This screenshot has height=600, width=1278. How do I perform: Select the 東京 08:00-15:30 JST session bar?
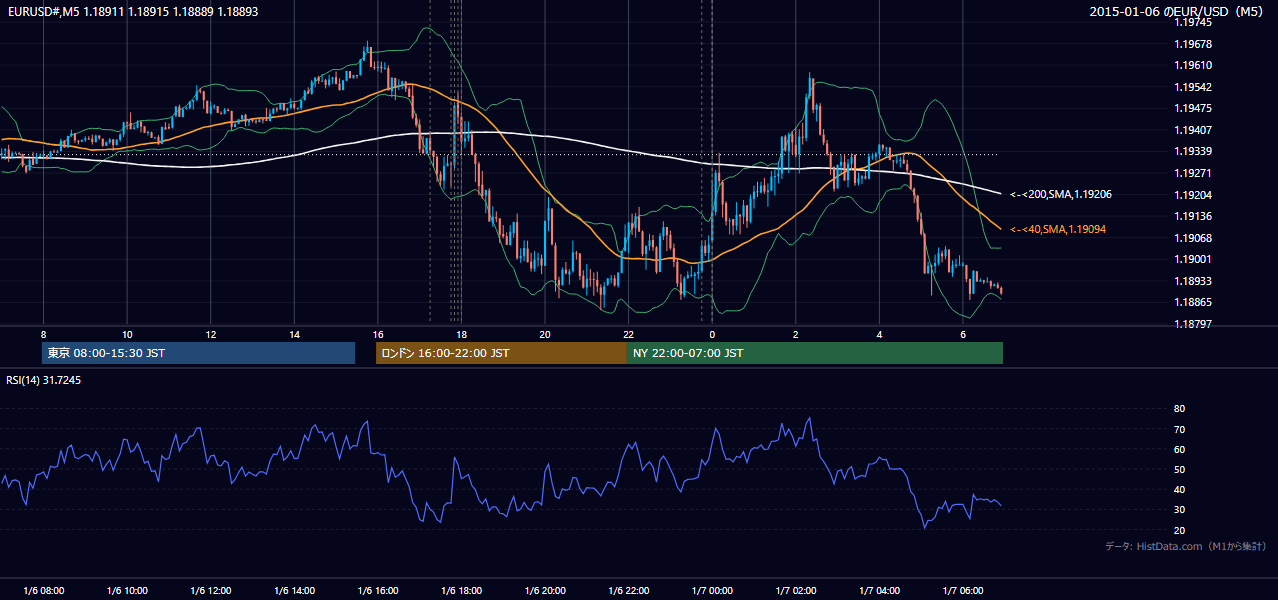tap(198, 353)
